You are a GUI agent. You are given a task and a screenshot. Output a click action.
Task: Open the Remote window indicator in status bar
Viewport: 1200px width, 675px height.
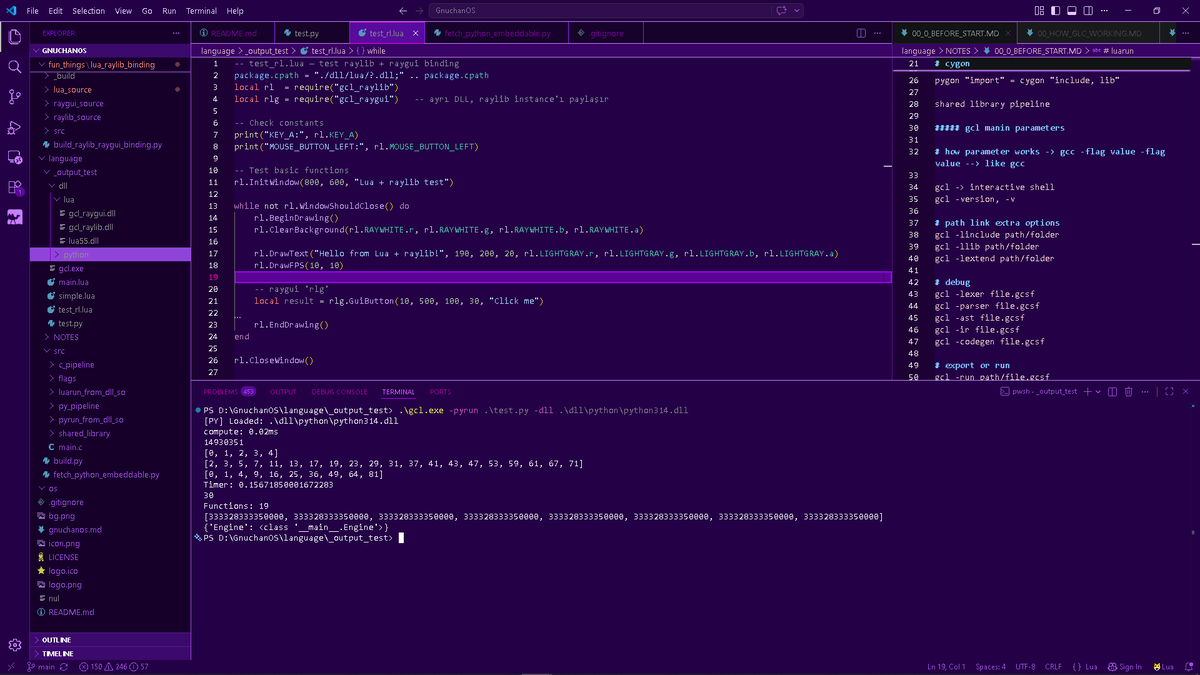11,667
